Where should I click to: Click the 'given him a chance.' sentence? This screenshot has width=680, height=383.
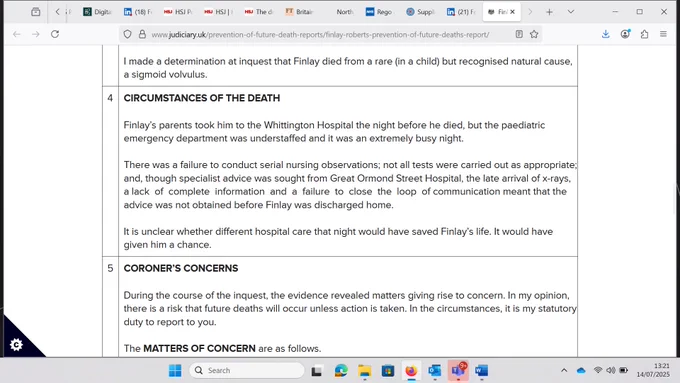[167, 245]
